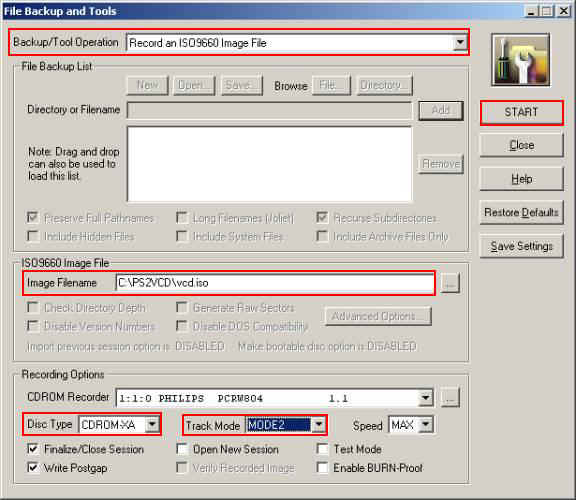Click Restore Defaults

521,212
